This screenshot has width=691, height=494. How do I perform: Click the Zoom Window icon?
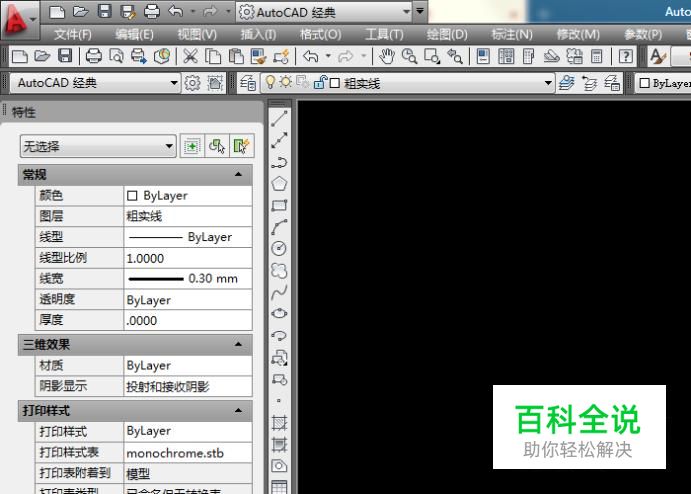432,56
